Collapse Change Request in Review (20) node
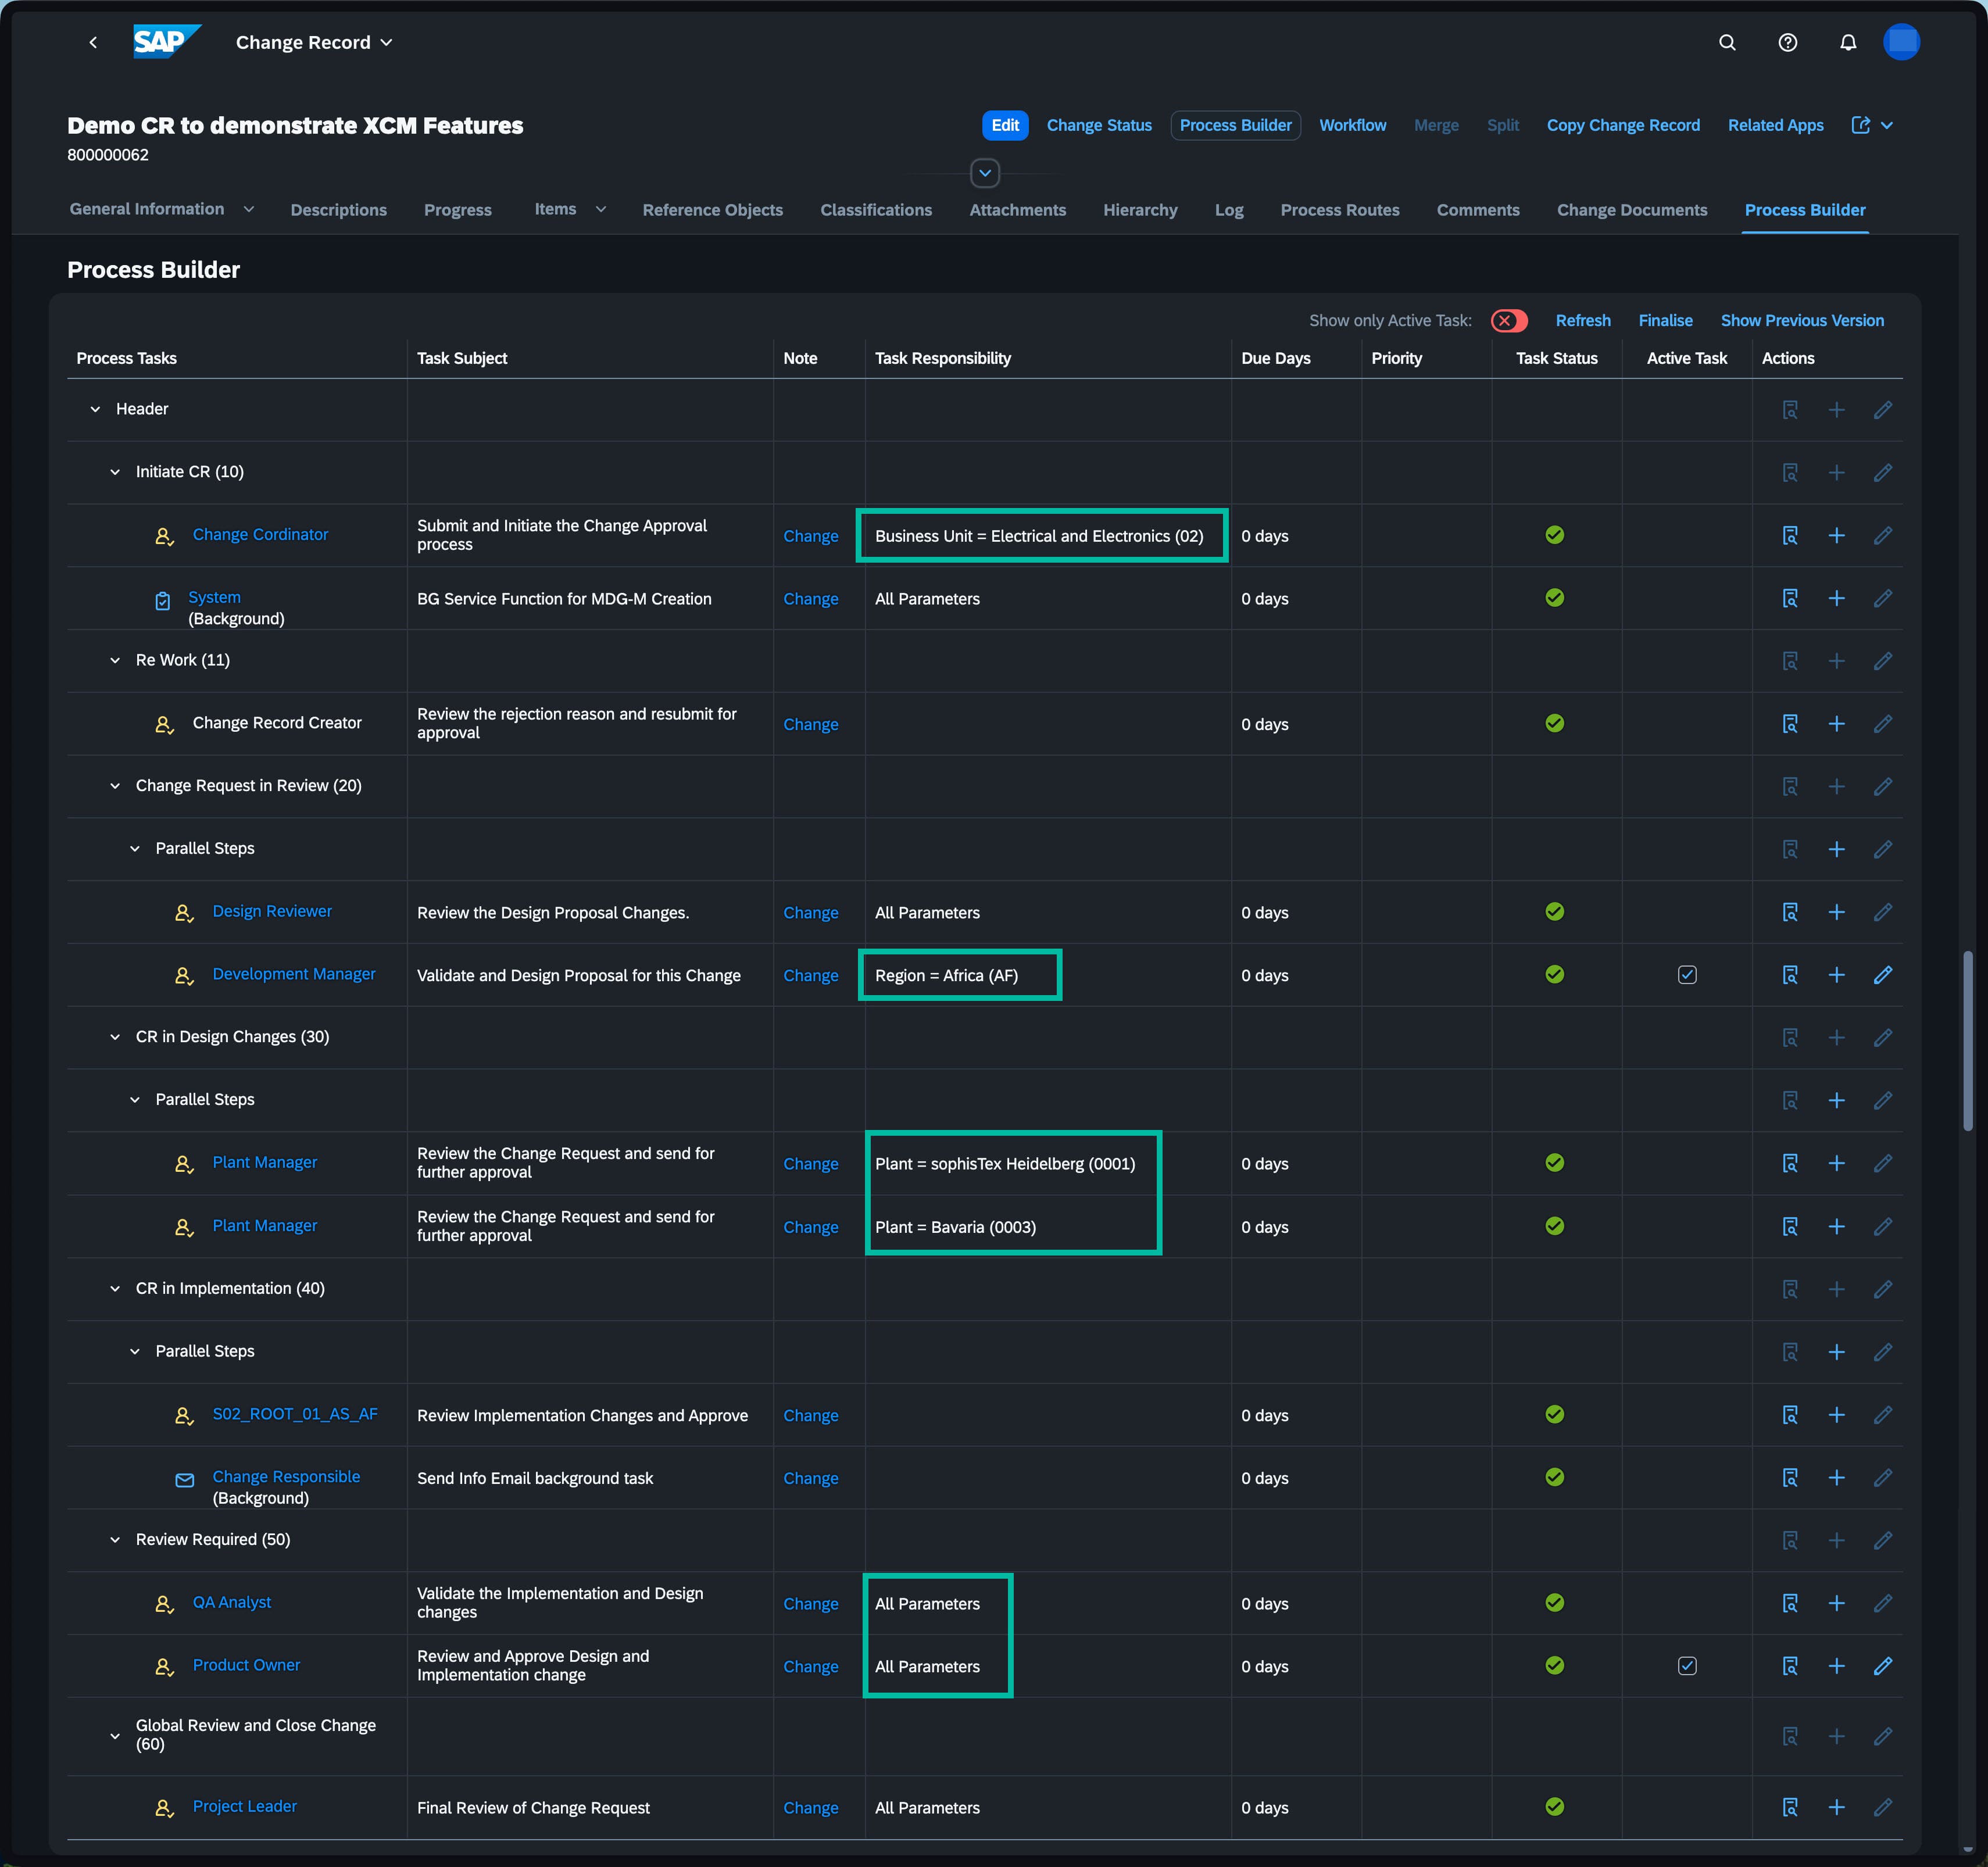 115,786
